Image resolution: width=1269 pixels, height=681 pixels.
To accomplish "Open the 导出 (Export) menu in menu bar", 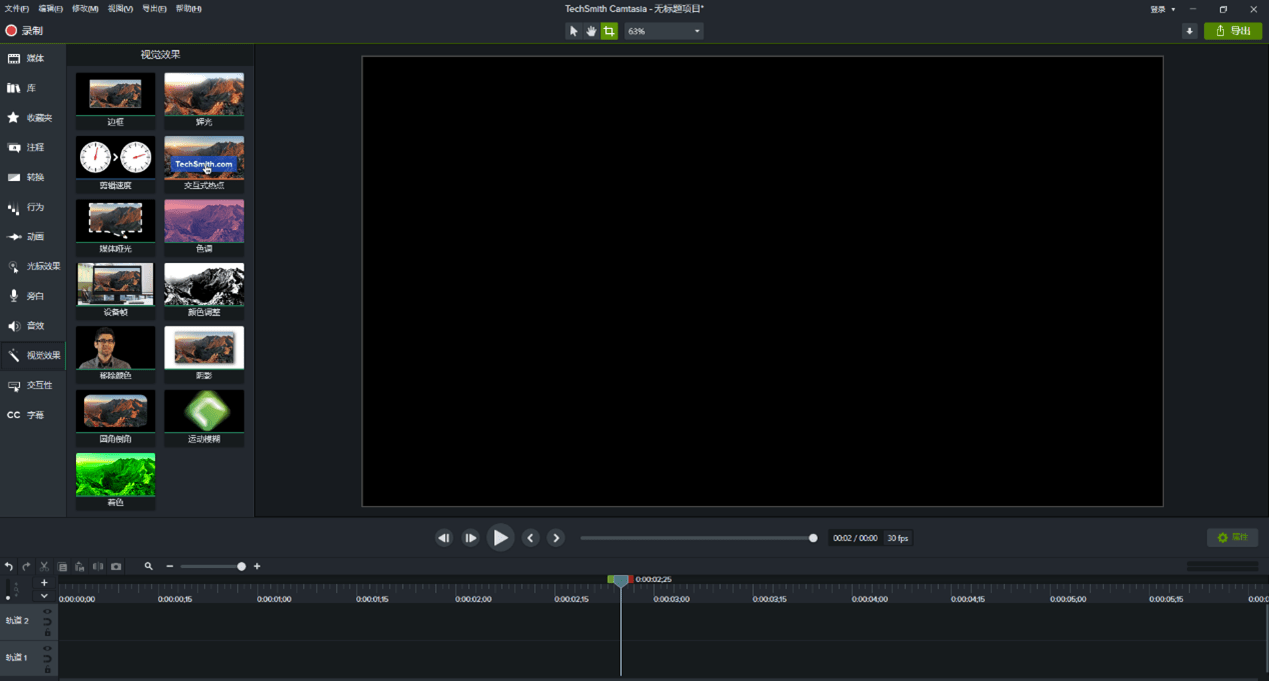I will 154,8.
